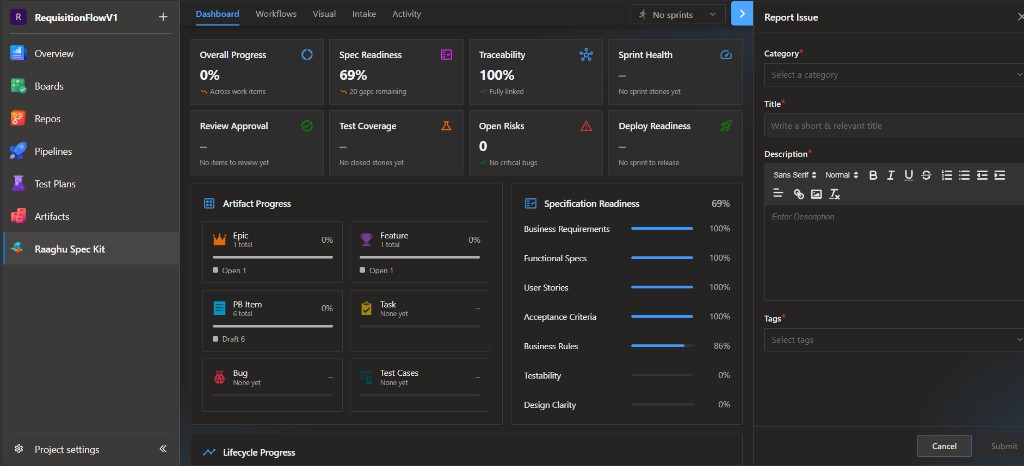Click the blue arrow panel toggle button
Screen dimensions: 1024x466
[742, 14]
